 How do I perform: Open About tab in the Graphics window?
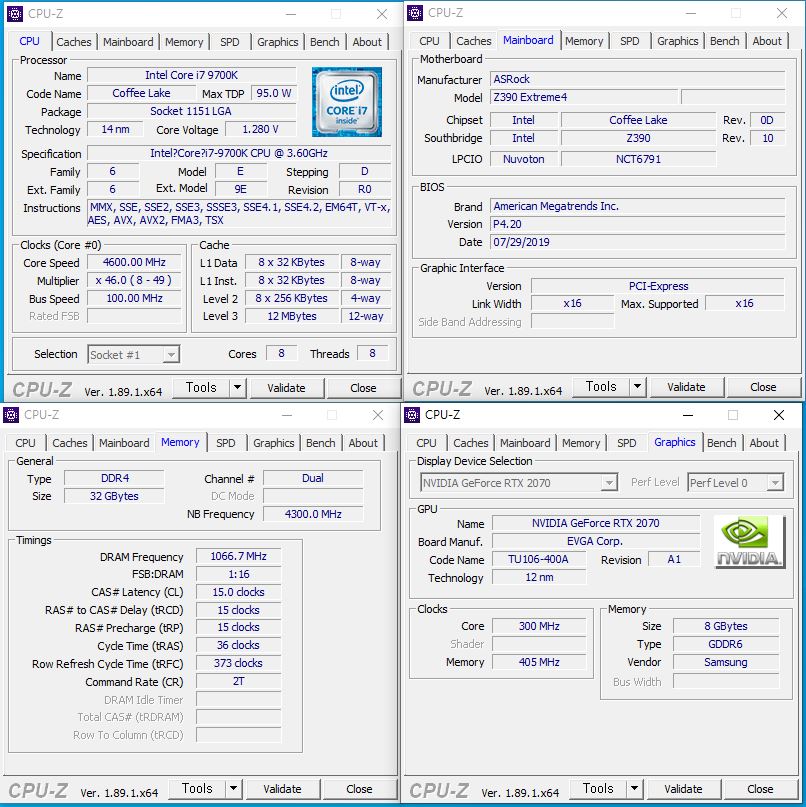tap(764, 443)
